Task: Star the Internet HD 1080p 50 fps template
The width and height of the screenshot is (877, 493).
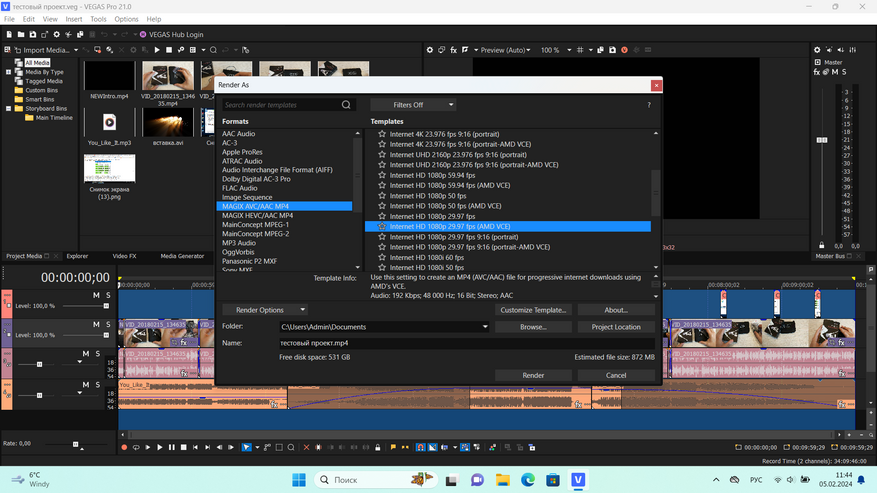Action: click(x=382, y=196)
